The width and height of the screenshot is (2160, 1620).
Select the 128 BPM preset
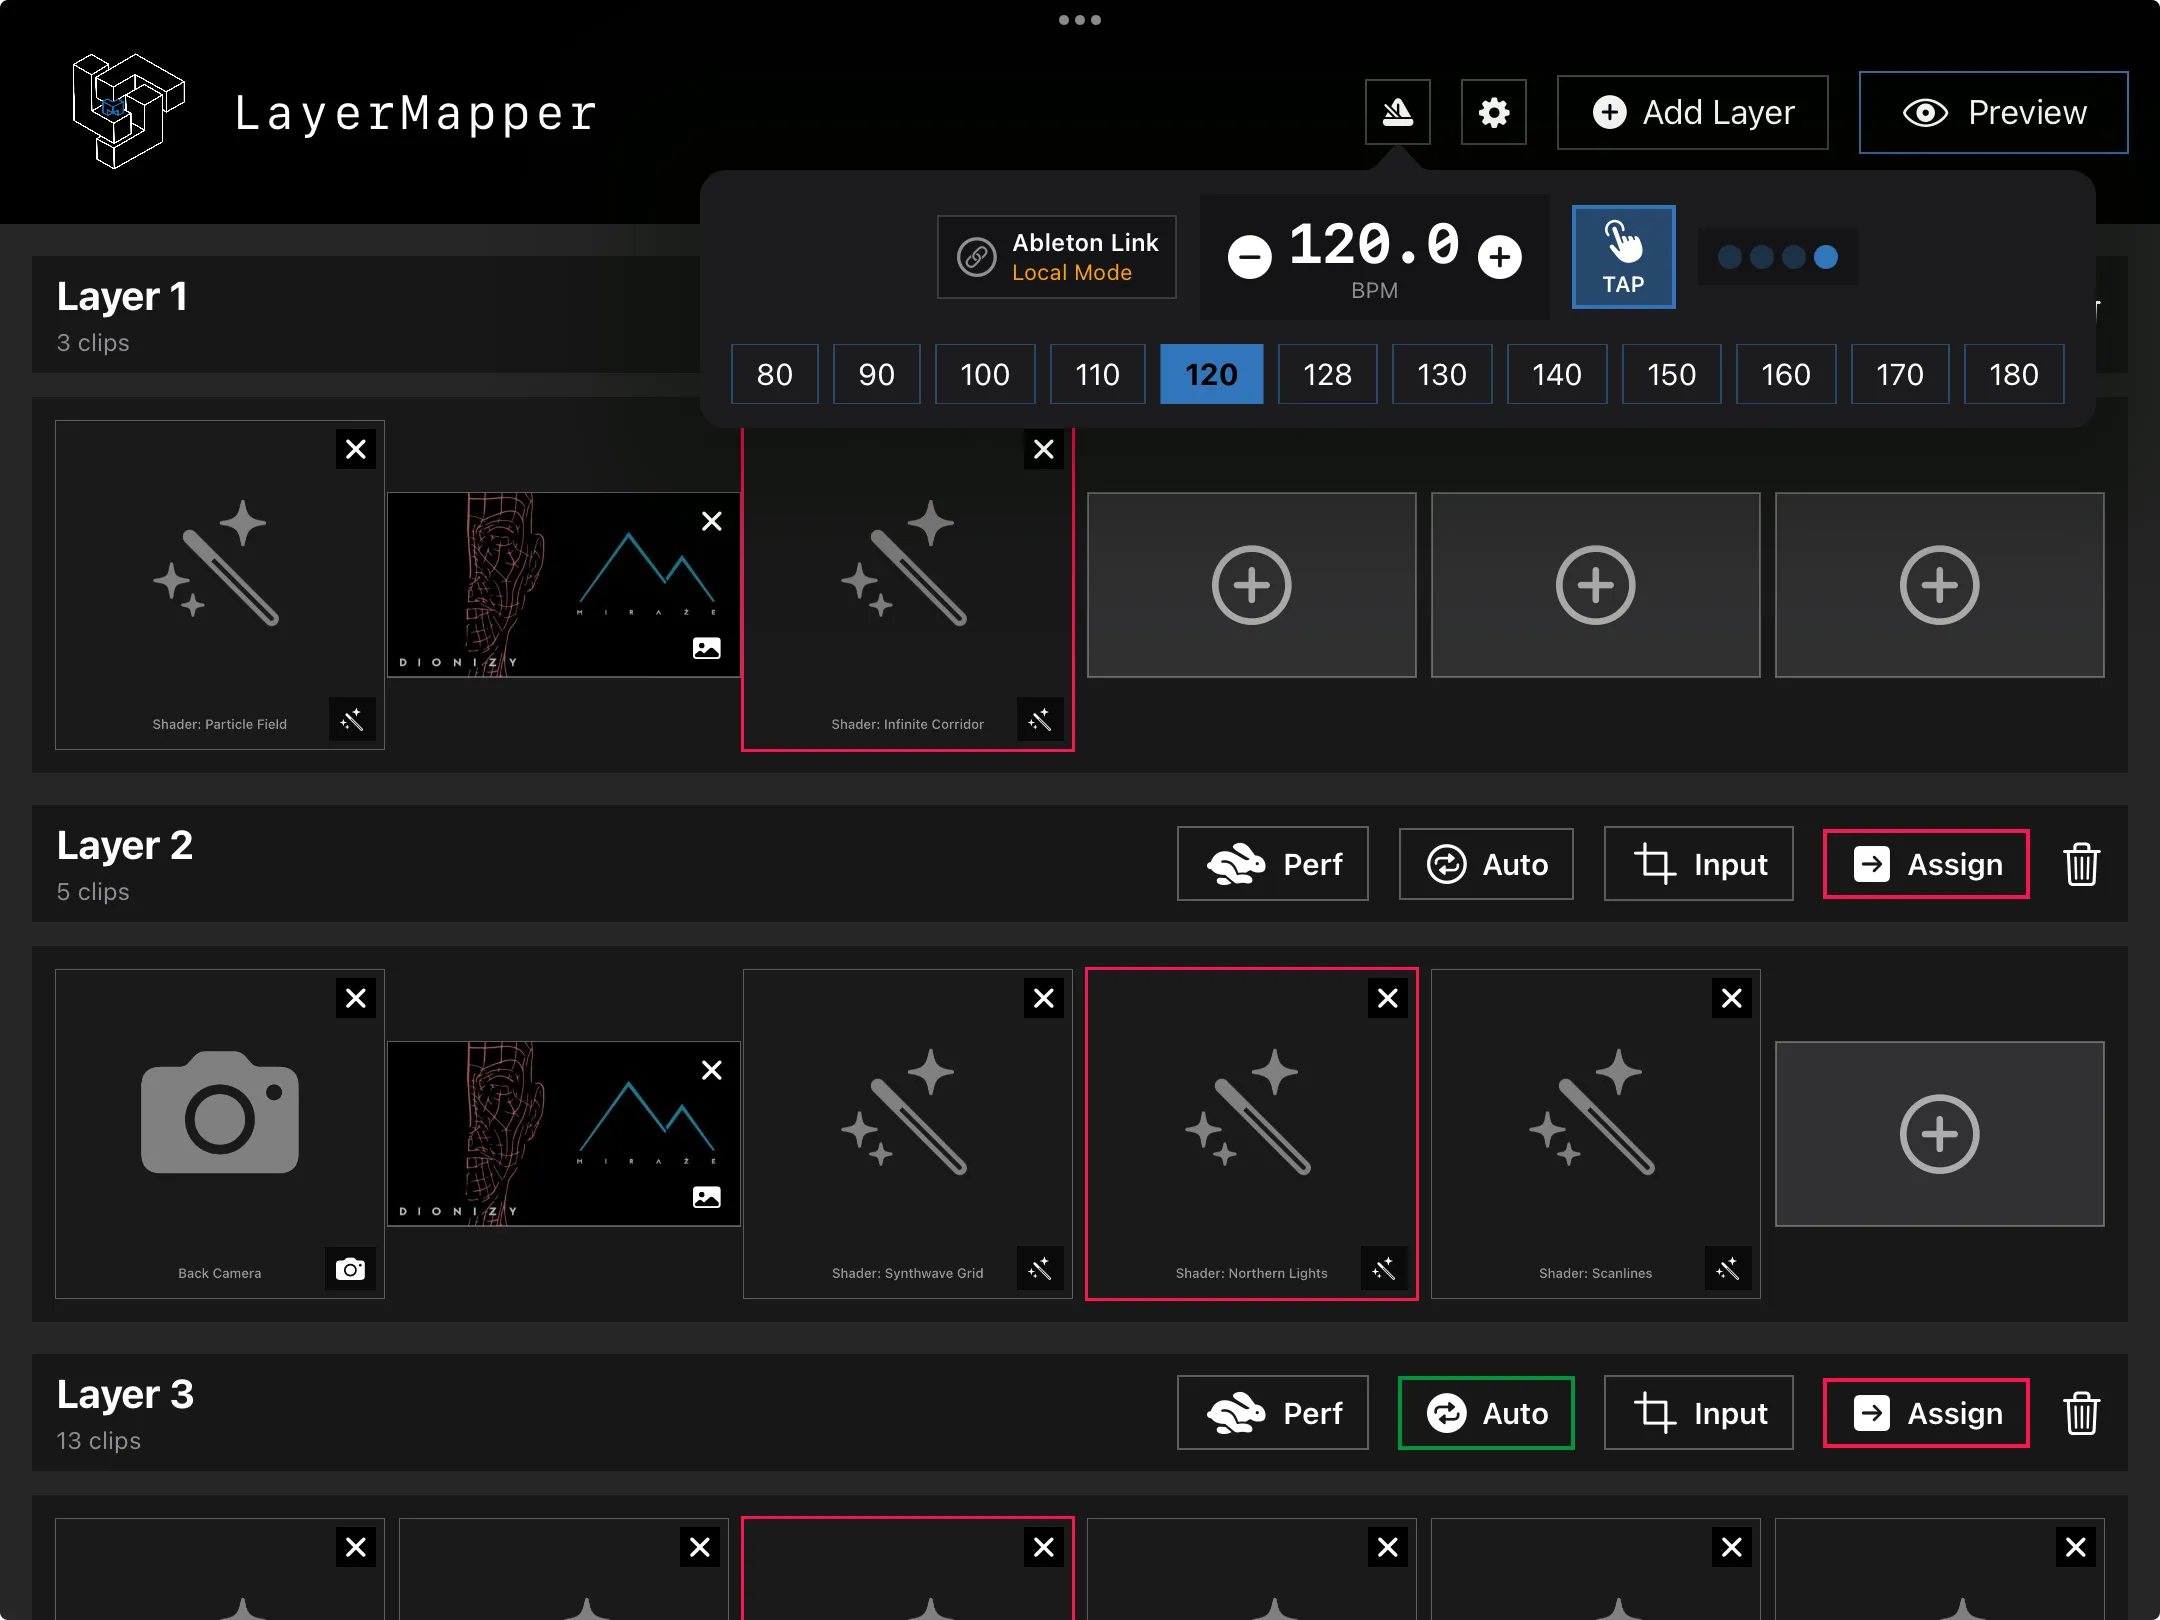coord(1327,374)
